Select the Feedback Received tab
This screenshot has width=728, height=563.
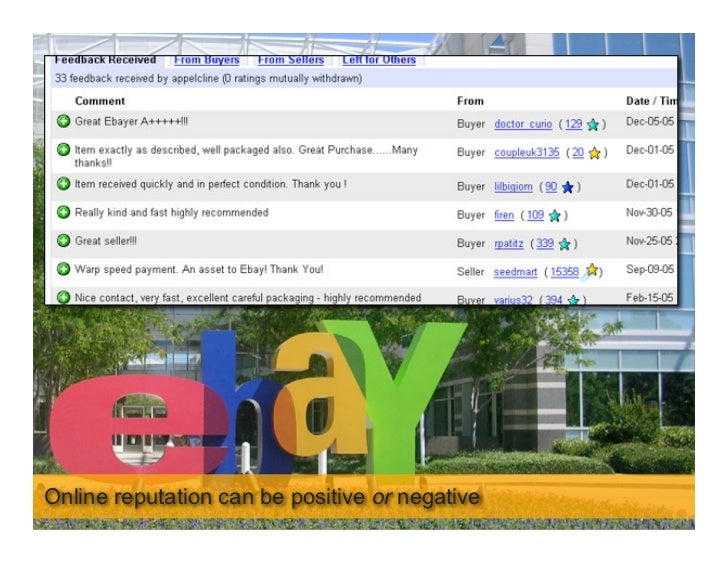pos(105,60)
